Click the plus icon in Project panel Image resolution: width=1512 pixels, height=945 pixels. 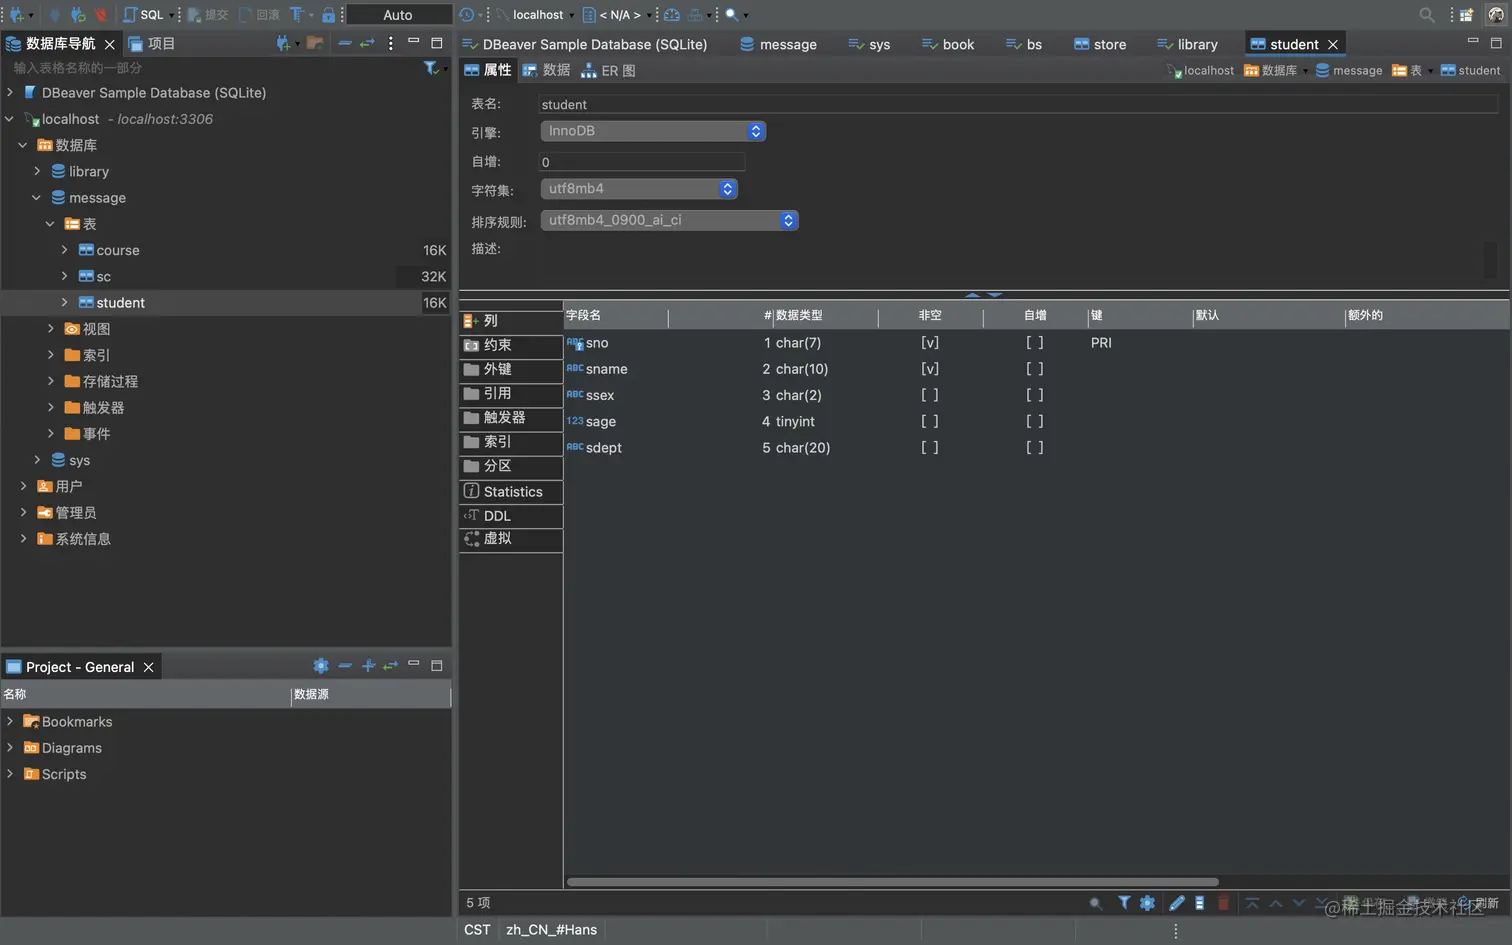pos(368,666)
